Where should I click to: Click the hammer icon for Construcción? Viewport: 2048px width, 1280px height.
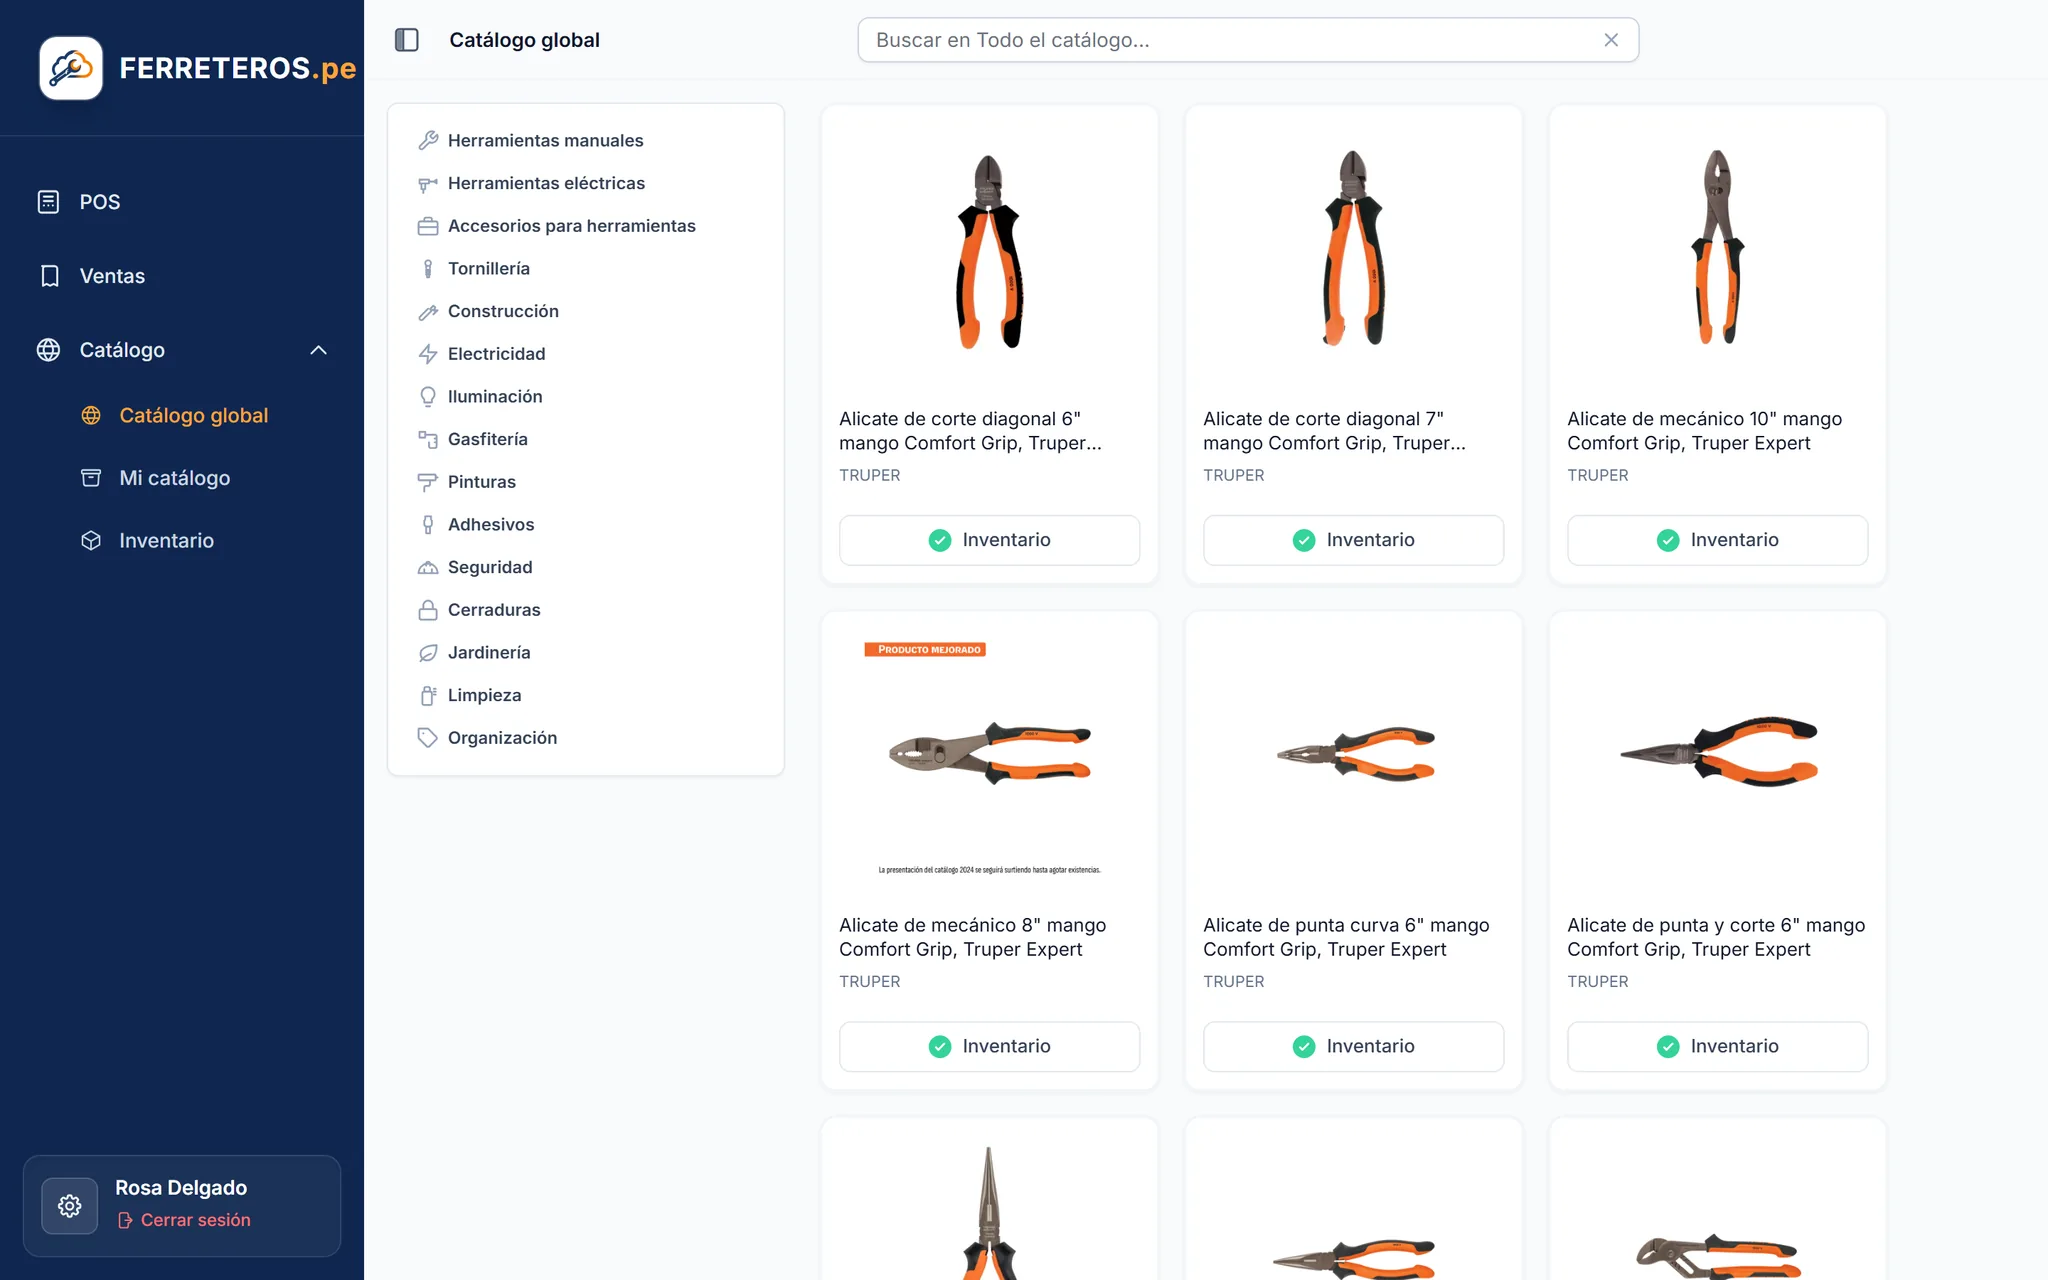pyautogui.click(x=428, y=312)
